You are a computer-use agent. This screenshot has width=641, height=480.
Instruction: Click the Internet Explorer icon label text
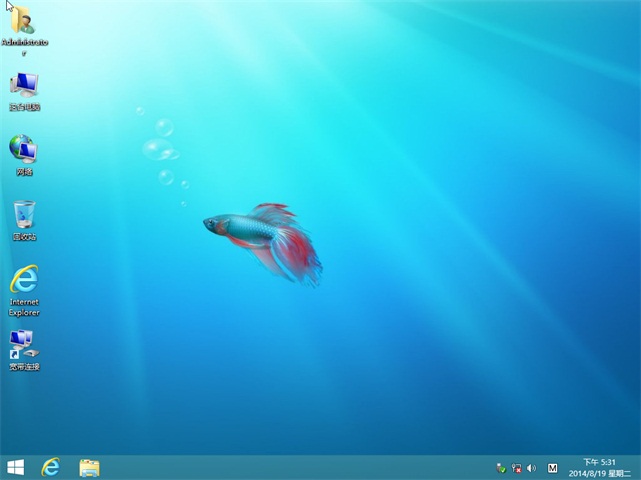click(24, 306)
